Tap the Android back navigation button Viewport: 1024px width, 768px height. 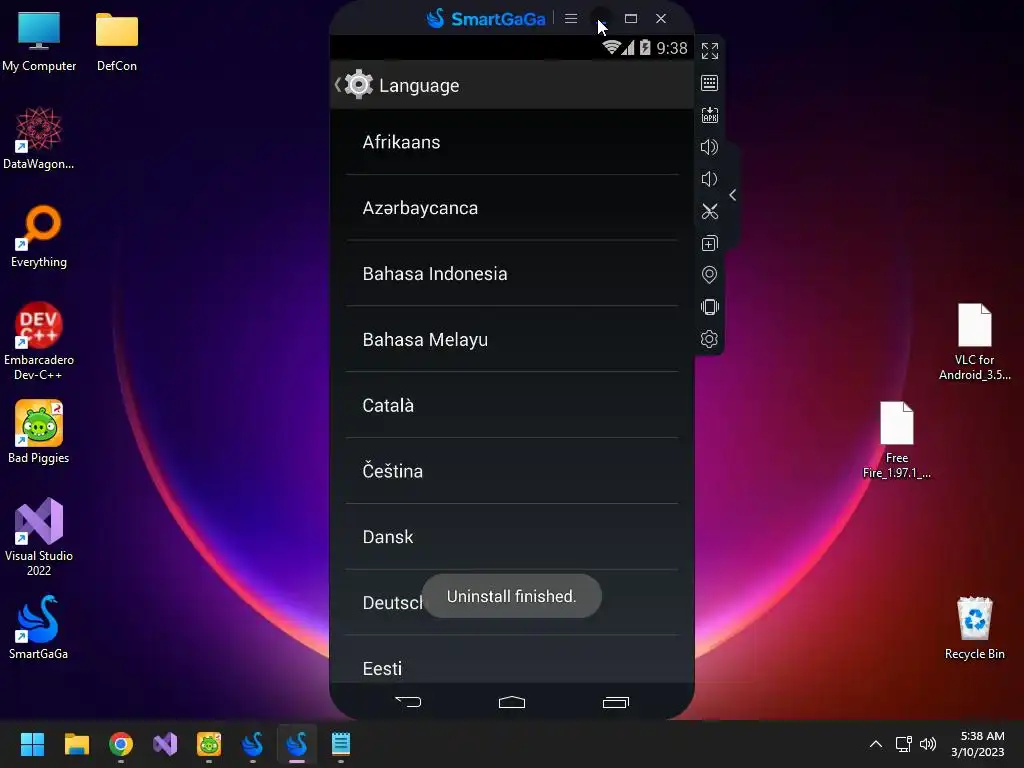pos(408,702)
